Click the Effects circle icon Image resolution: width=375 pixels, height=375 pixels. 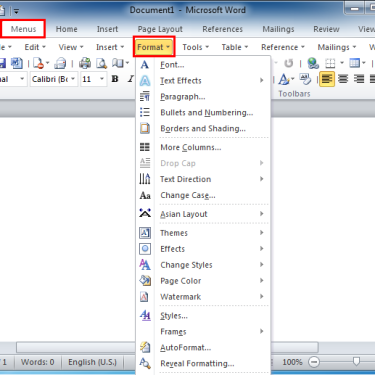click(145, 249)
